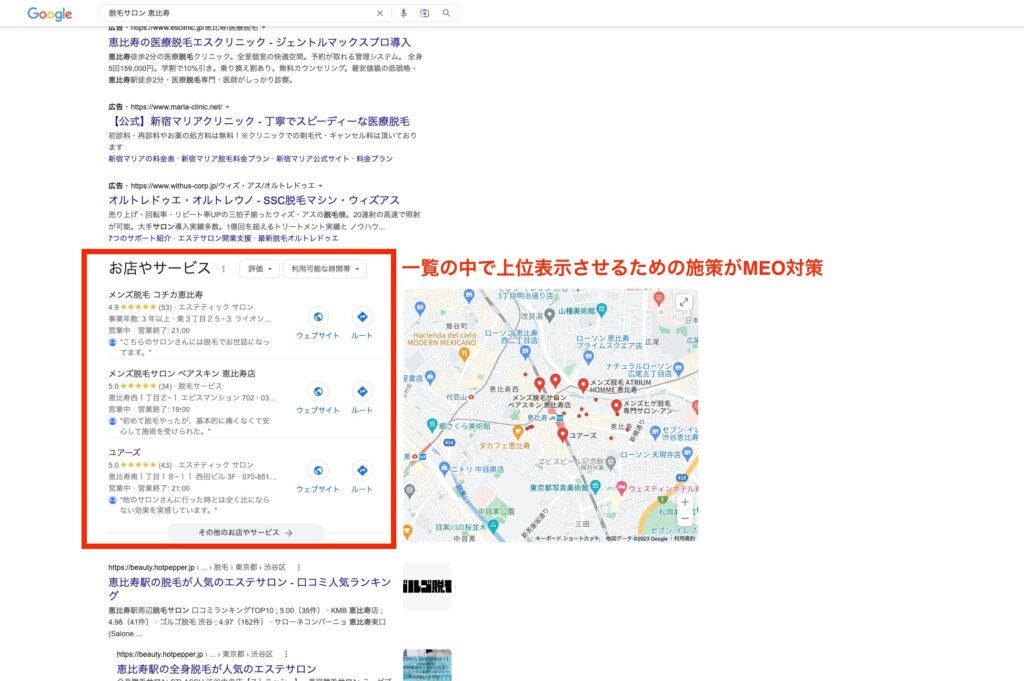The image size is (1024, 681).
Task: Open the 利用可能な時間帯 filter dropdown
Action: coord(324,269)
